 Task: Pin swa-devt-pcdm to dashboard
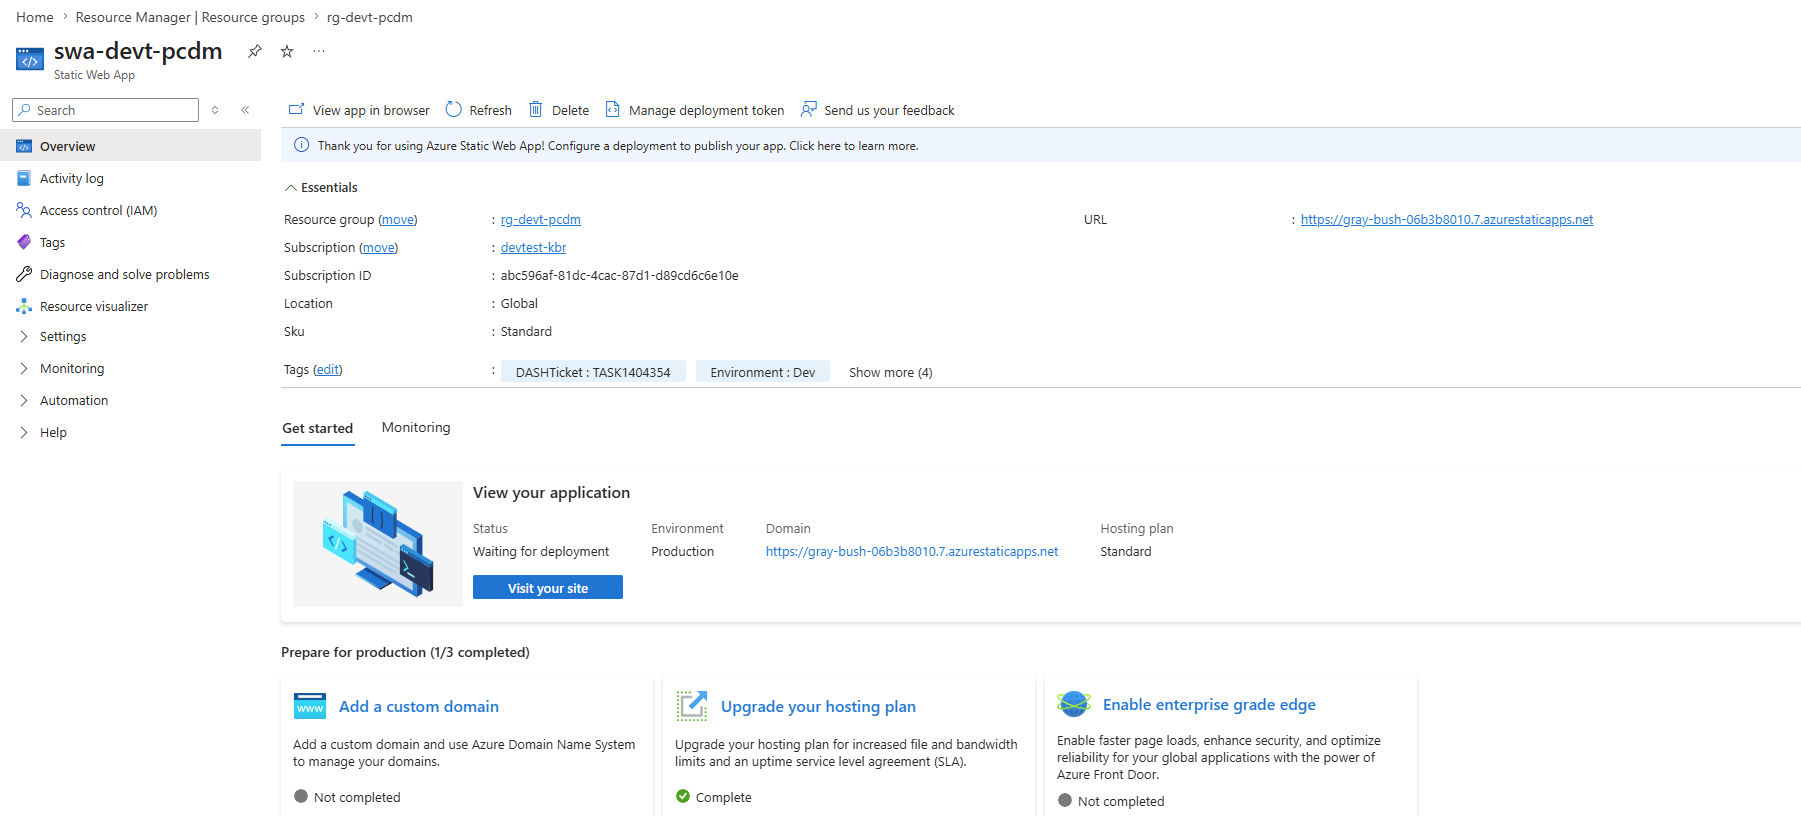pyautogui.click(x=255, y=51)
